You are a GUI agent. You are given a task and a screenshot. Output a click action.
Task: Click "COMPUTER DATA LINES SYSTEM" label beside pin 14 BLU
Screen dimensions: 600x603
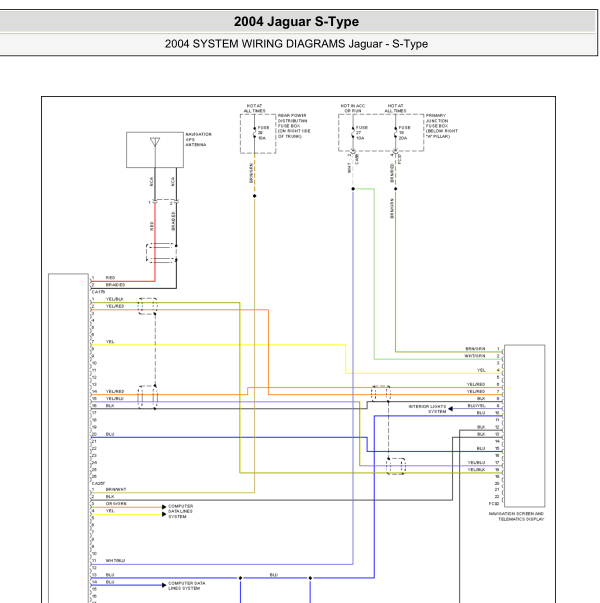point(187,586)
